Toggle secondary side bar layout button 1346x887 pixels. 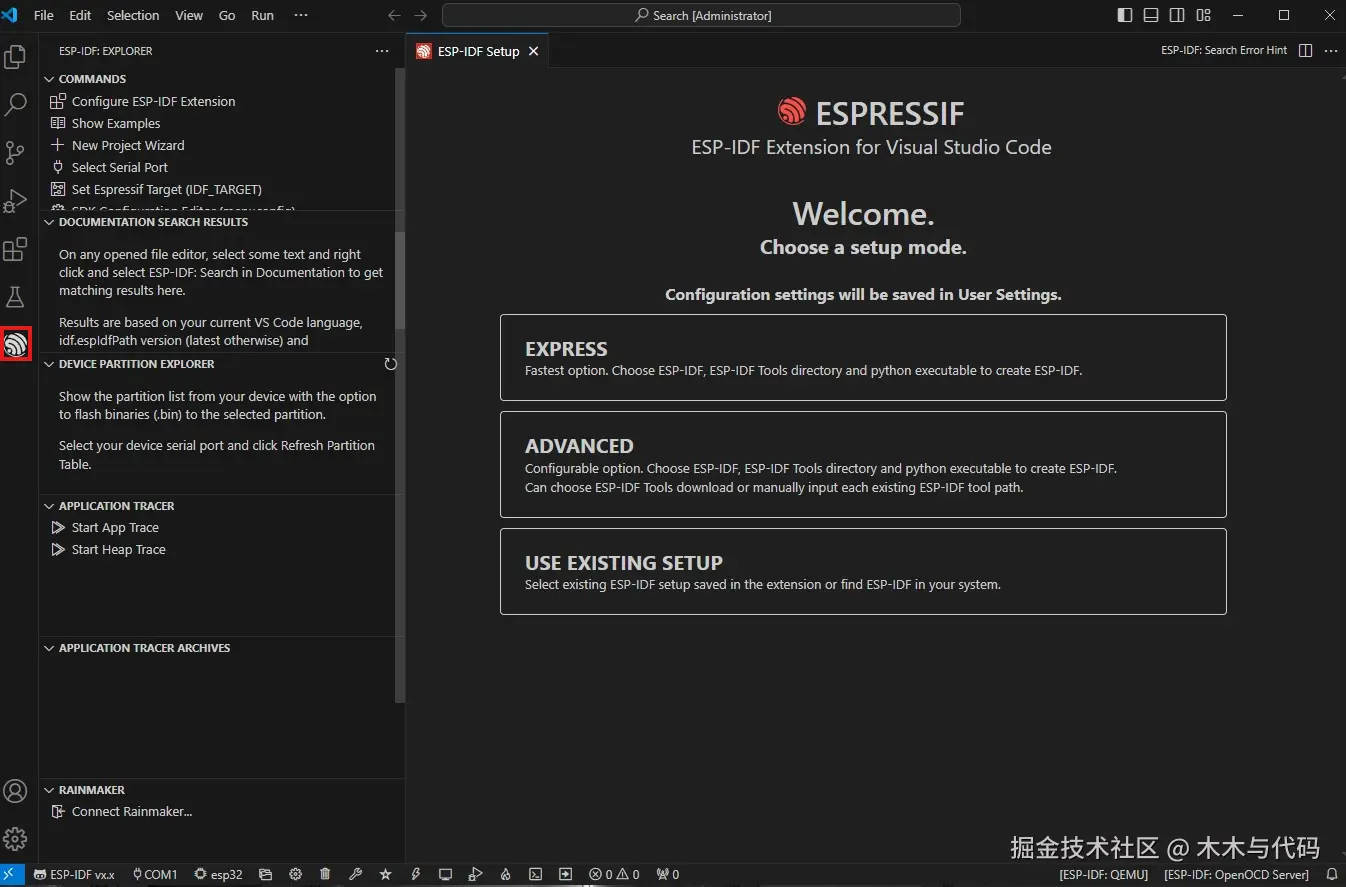coord(1177,15)
